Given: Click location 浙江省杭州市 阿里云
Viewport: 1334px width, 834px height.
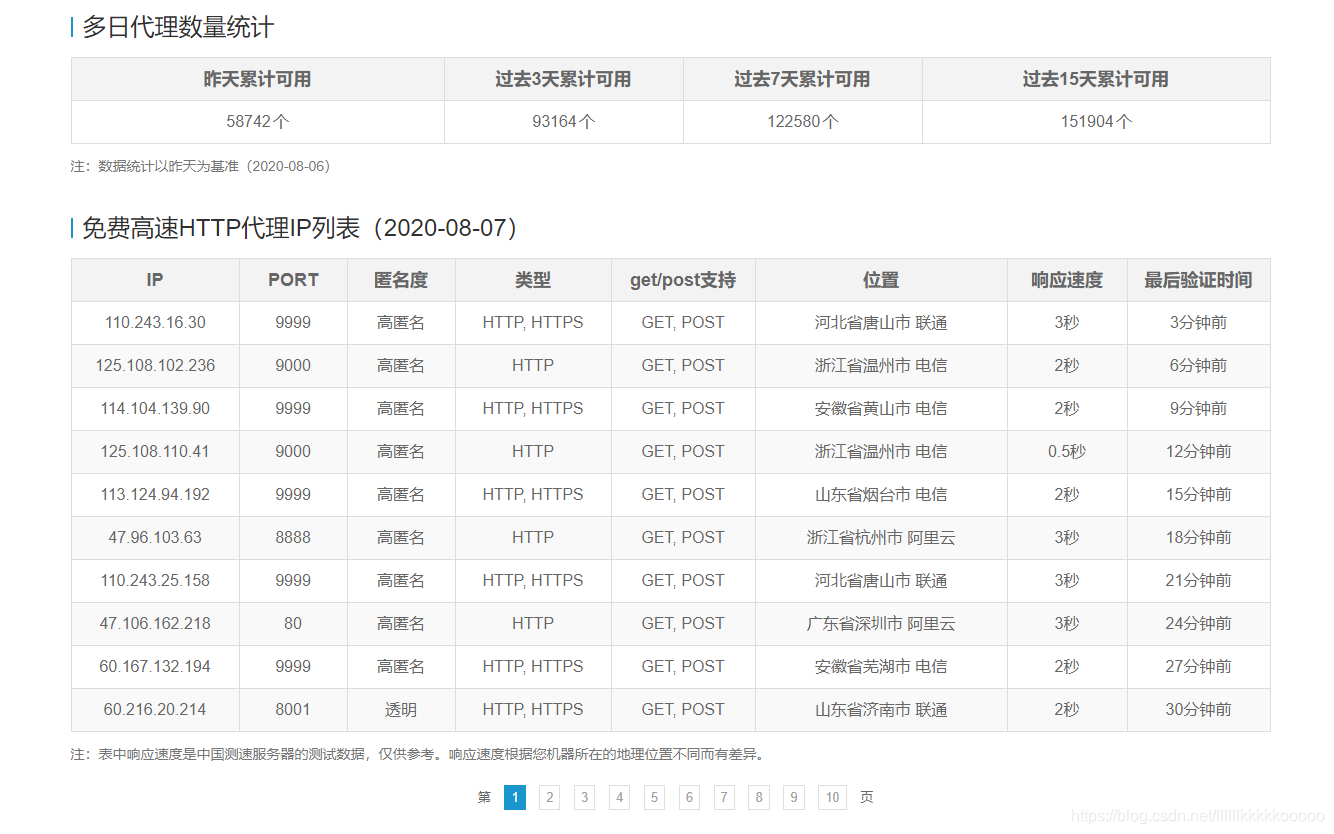Looking at the screenshot, I should point(881,538).
